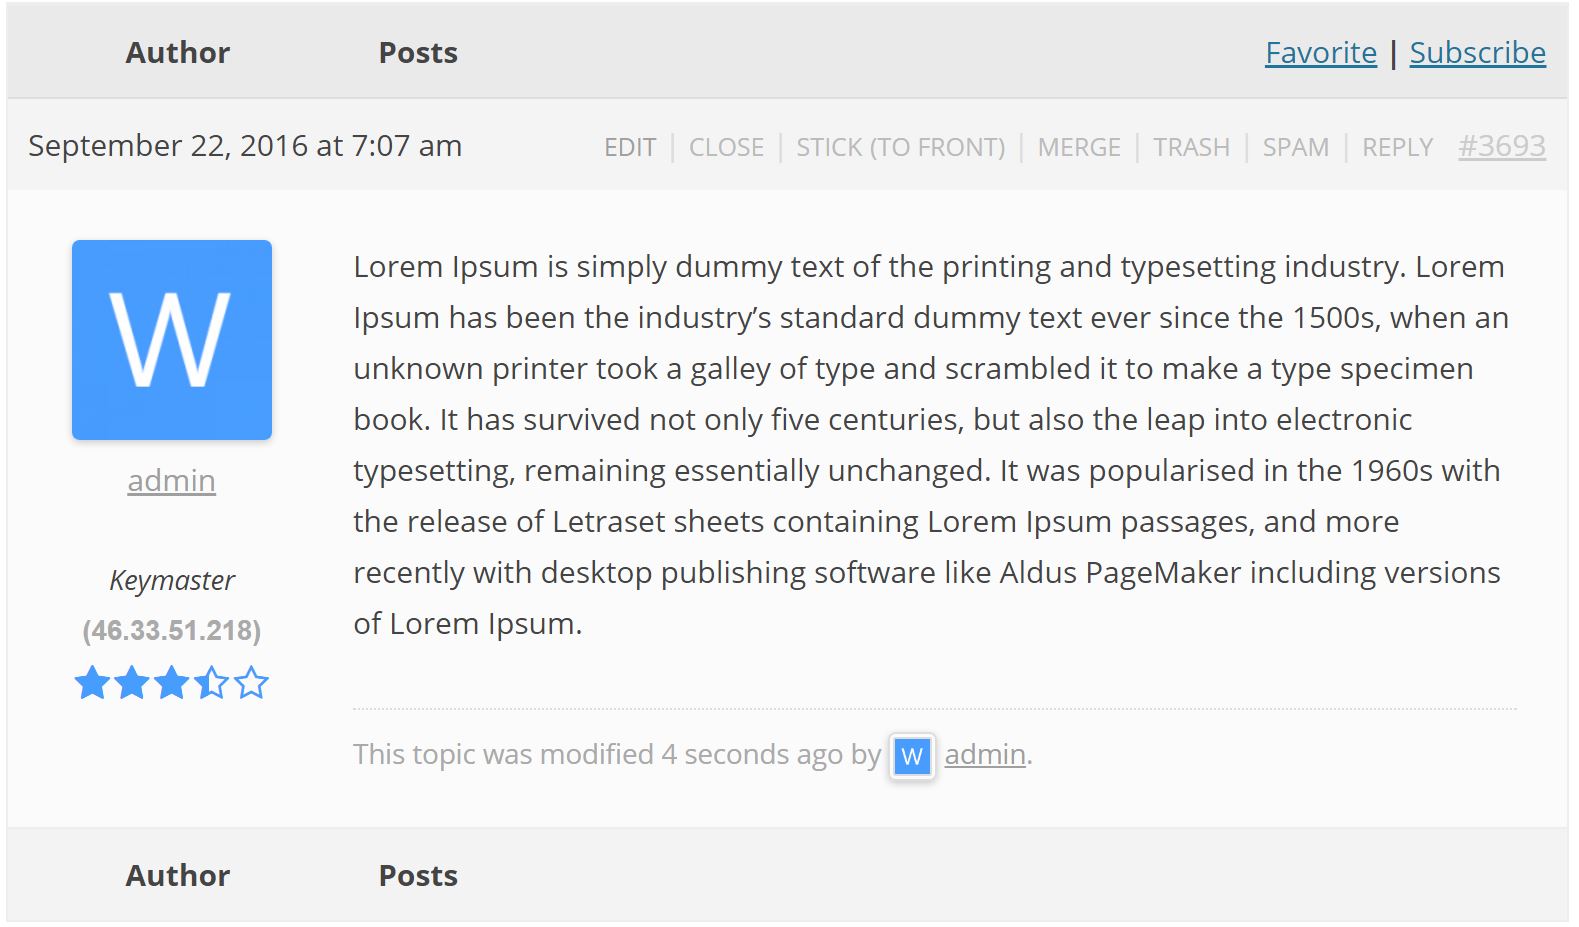Click the third filled rating star

point(172,683)
